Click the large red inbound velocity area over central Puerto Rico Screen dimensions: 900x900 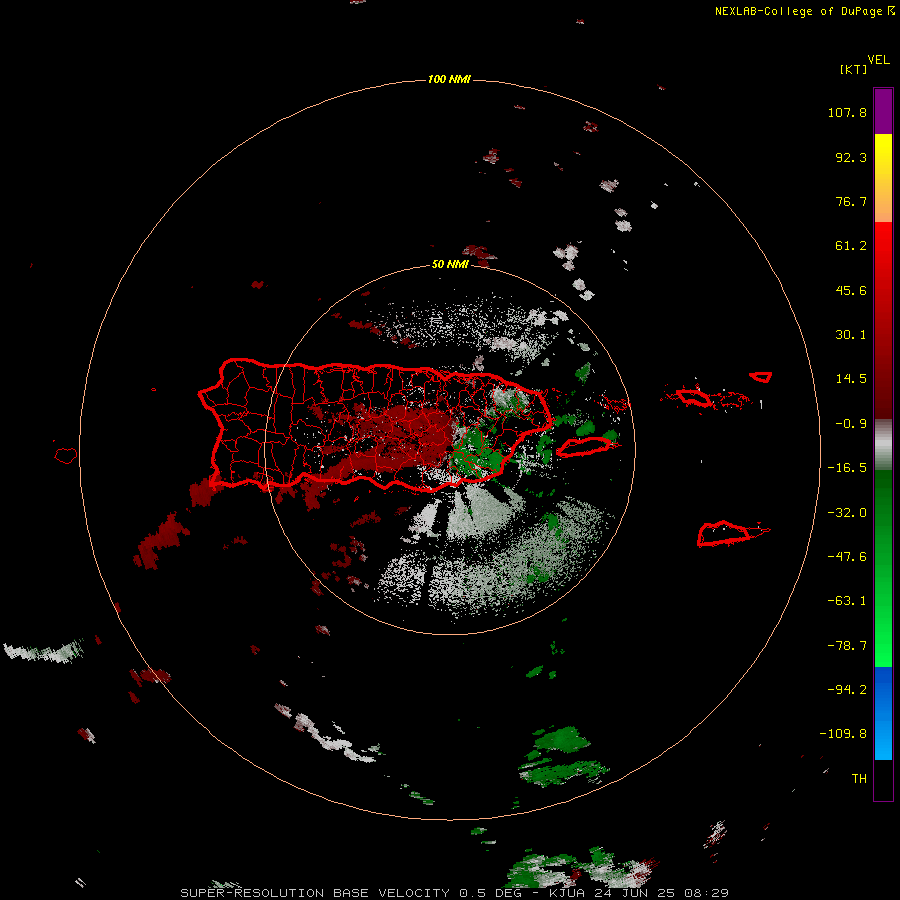(396, 439)
